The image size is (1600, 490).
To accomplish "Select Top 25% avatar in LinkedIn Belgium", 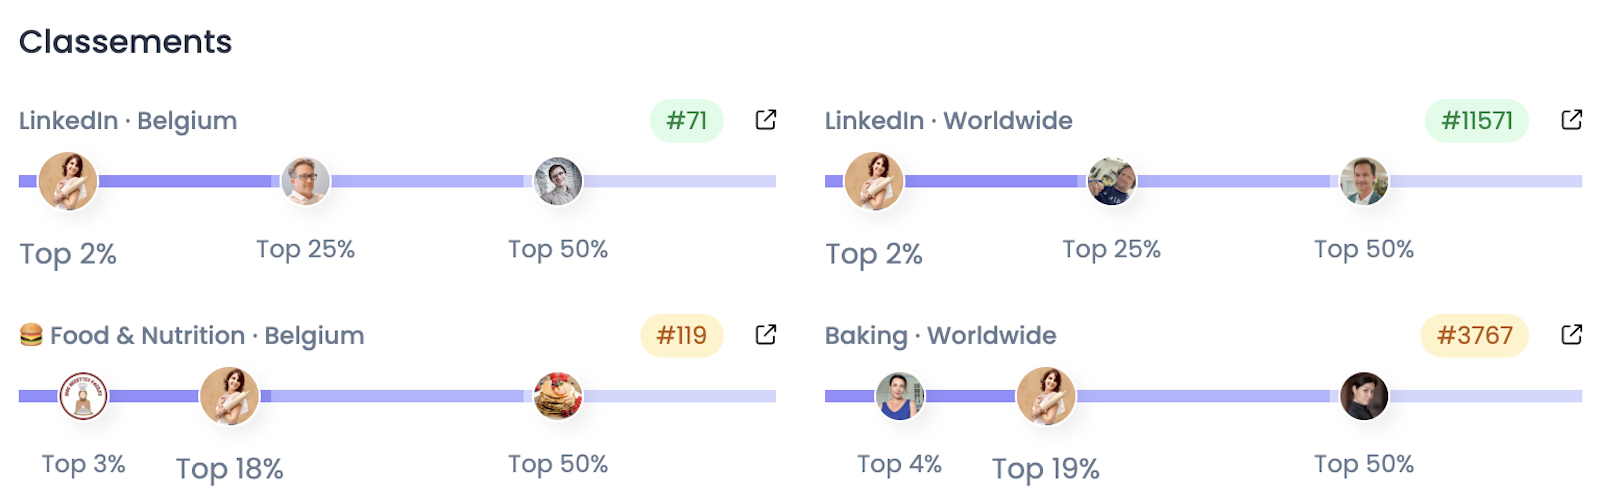I will [x=306, y=181].
